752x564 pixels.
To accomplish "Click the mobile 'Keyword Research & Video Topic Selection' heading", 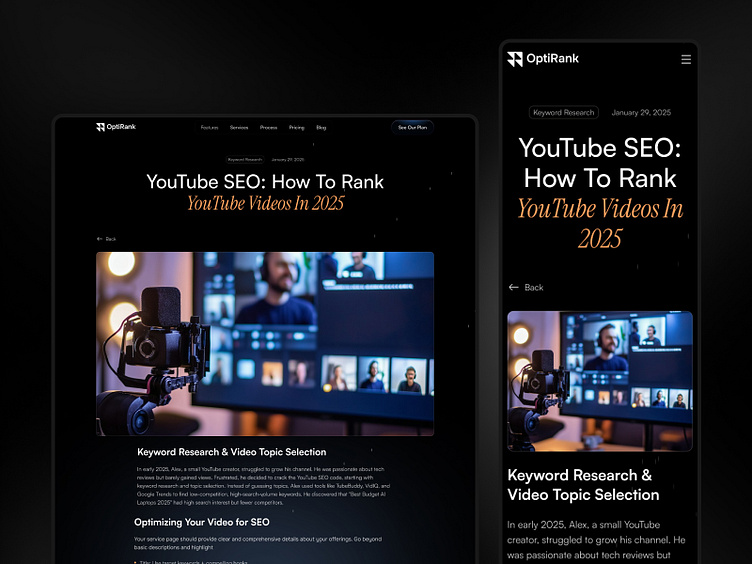I will tap(583, 485).
